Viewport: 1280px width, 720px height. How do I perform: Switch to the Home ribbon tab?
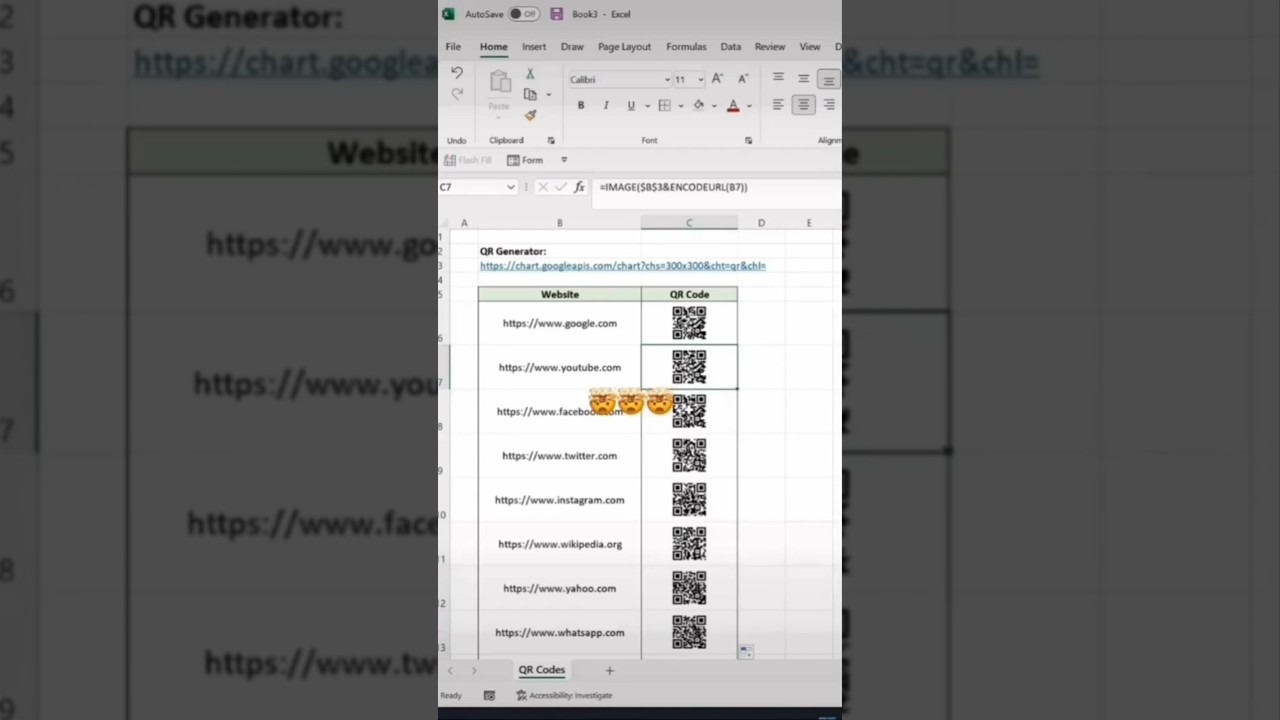(x=493, y=47)
